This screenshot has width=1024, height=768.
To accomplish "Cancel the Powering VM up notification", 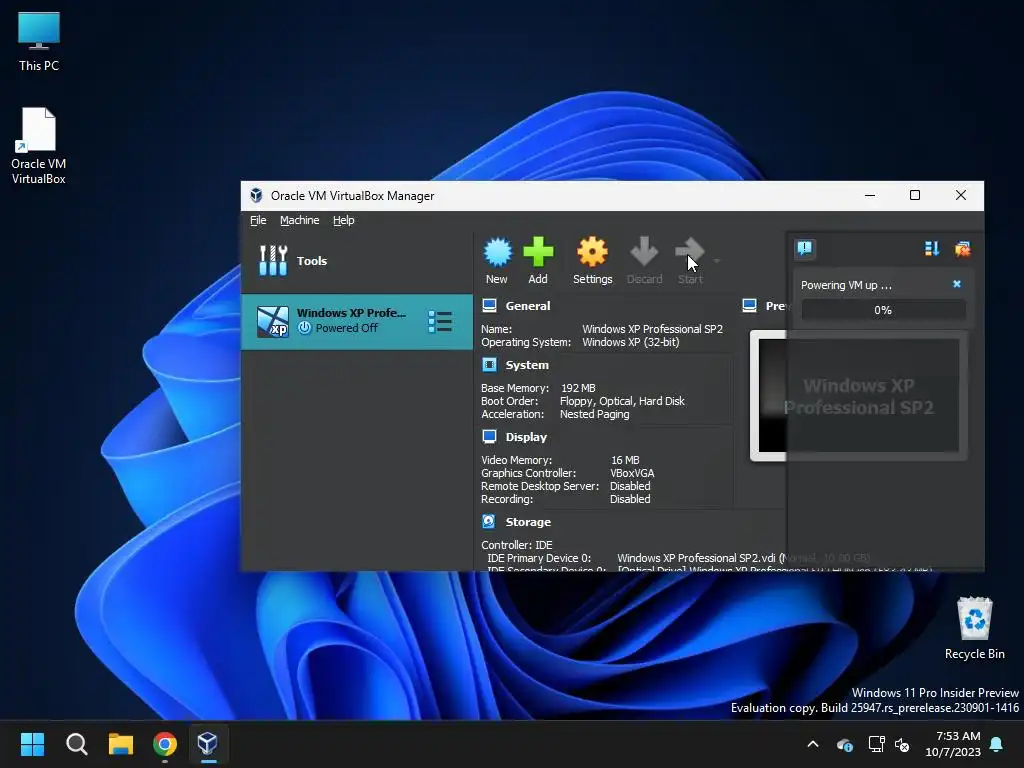I will click(957, 284).
